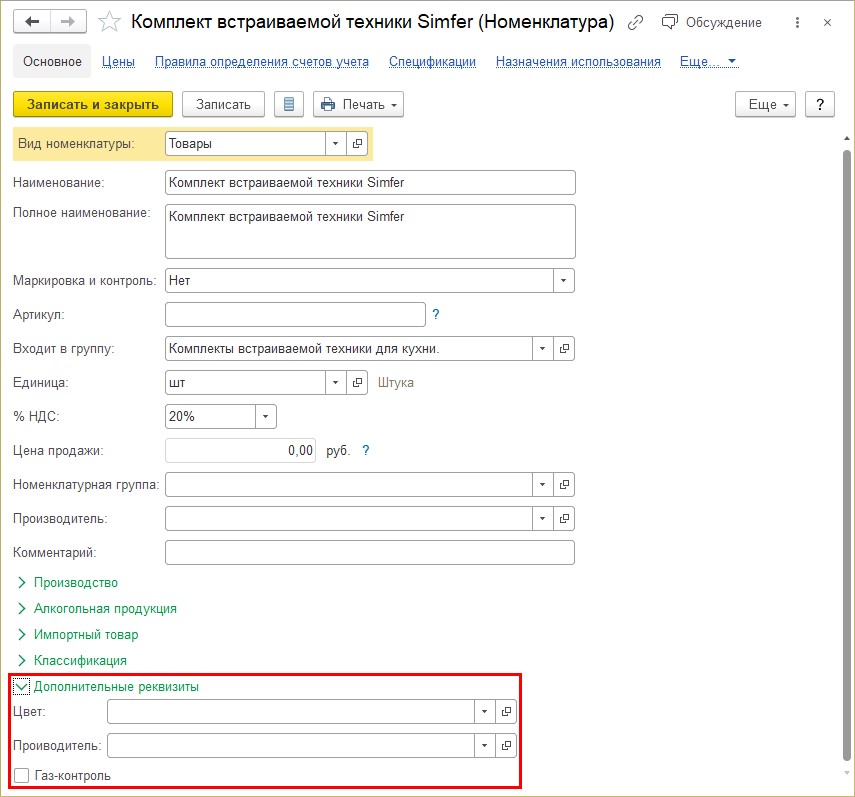
Task: Click the back navigation arrow
Action: (33, 21)
